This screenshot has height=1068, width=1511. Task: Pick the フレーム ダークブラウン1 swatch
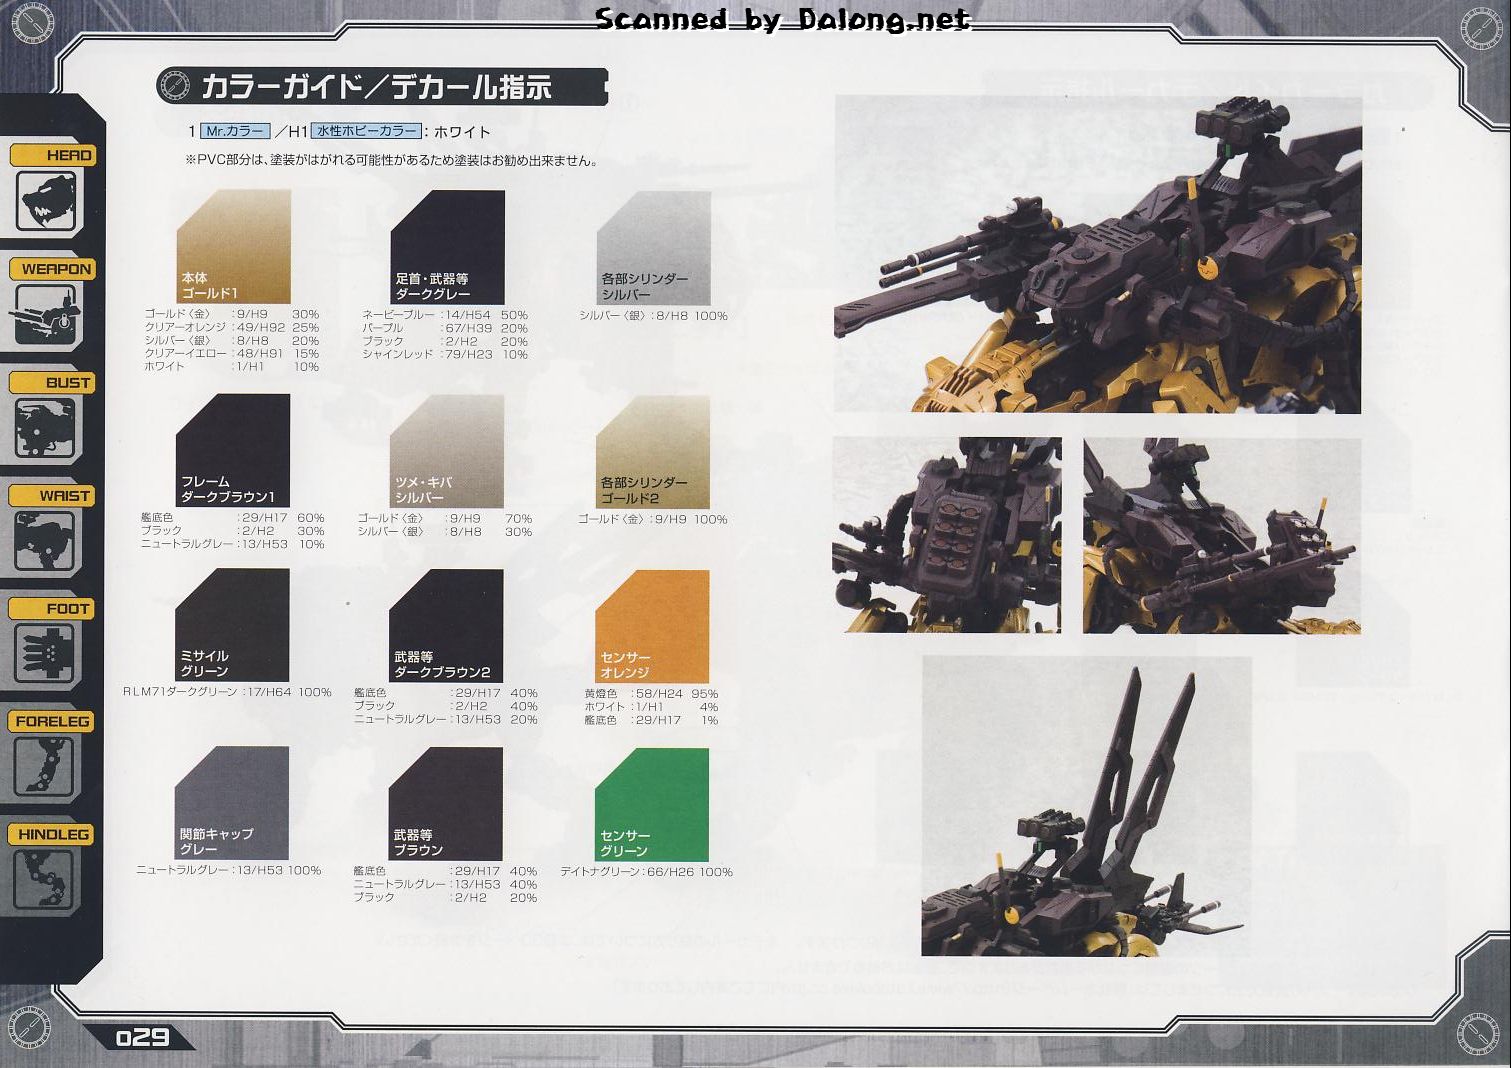pyautogui.click(x=233, y=450)
